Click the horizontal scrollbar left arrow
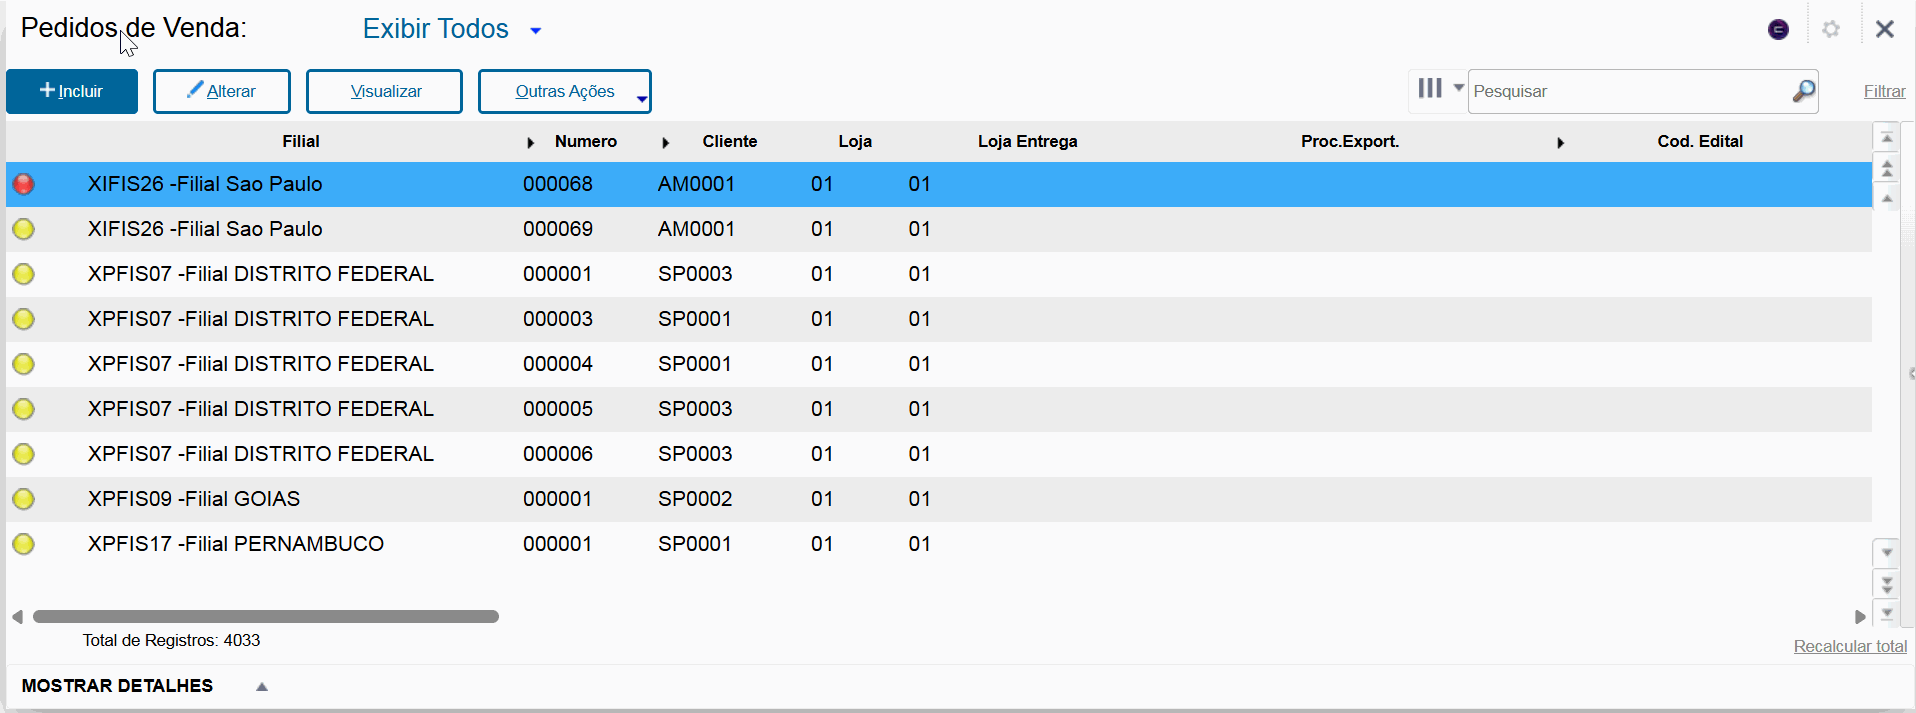Screen dimensions: 1916x713 tap(17, 617)
